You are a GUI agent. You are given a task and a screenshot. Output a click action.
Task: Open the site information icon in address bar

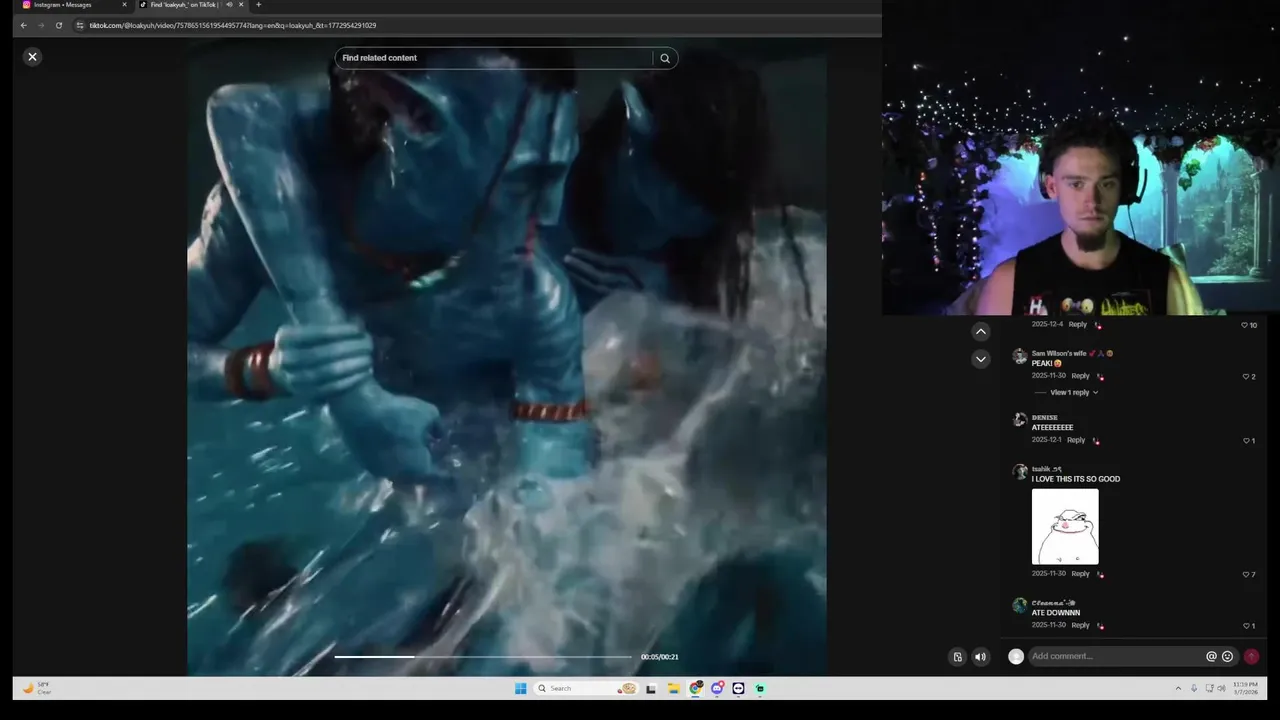(x=80, y=25)
